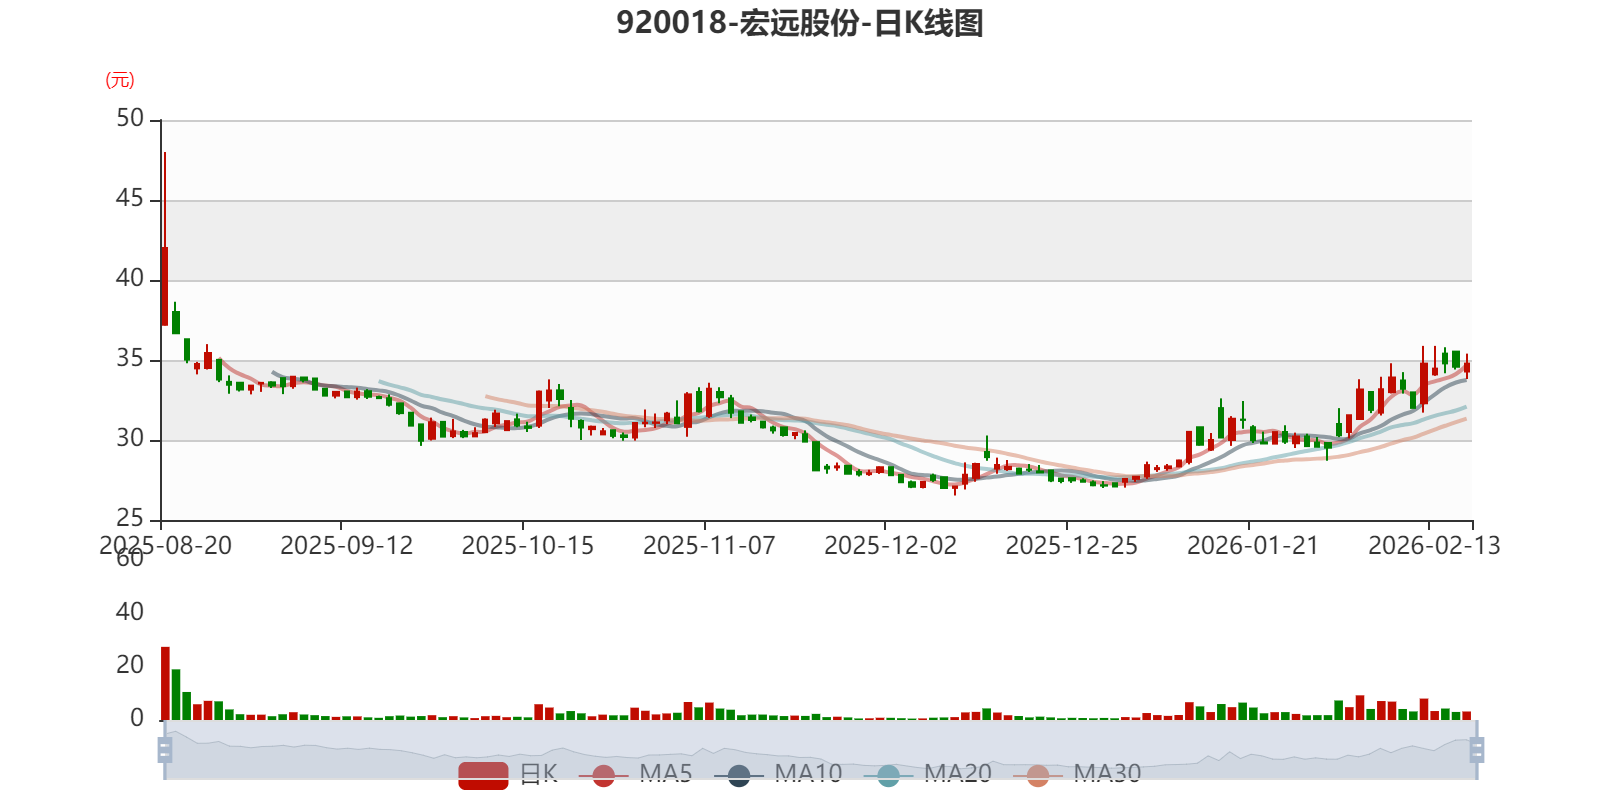Toggle the 日K candlestick series in legend
This screenshot has height=800, width=1600.
[508, 774]
